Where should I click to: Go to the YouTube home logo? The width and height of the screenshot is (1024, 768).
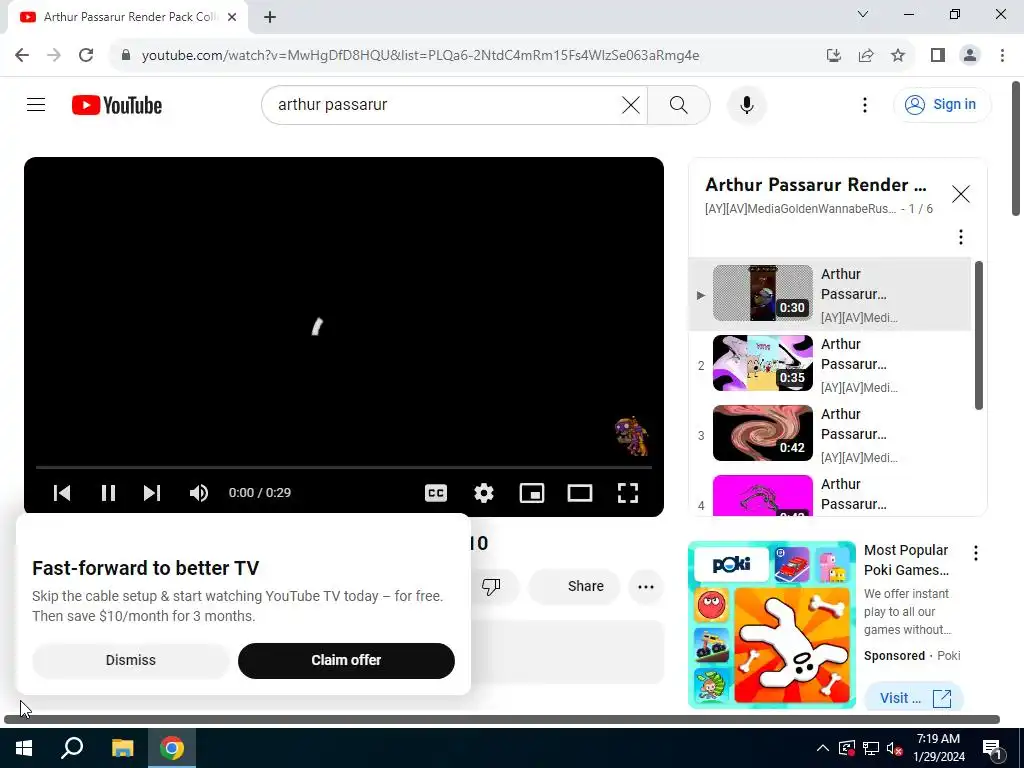117,105
